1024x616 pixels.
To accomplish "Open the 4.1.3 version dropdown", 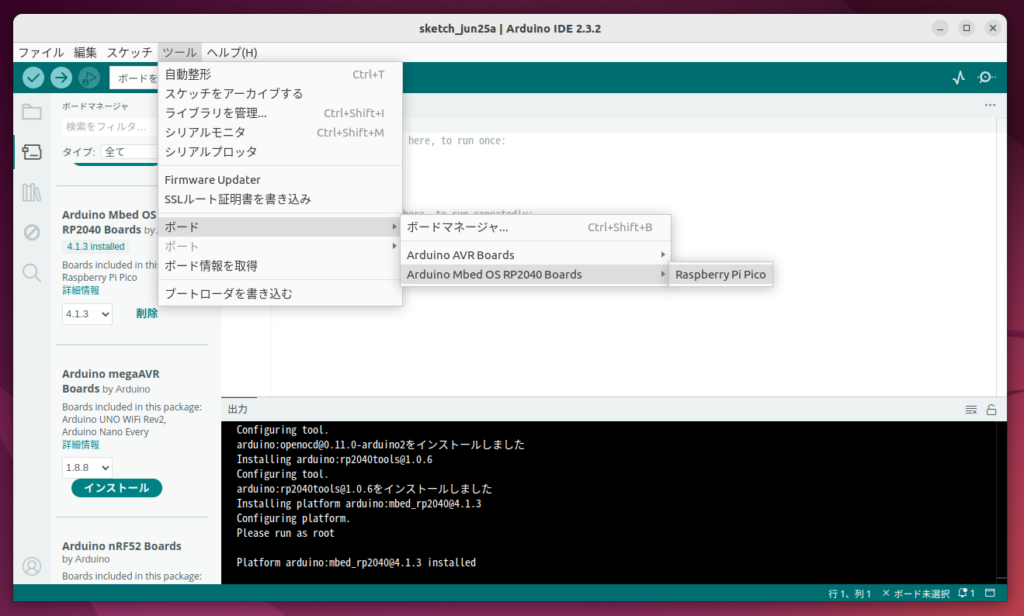I will point(87,314).
